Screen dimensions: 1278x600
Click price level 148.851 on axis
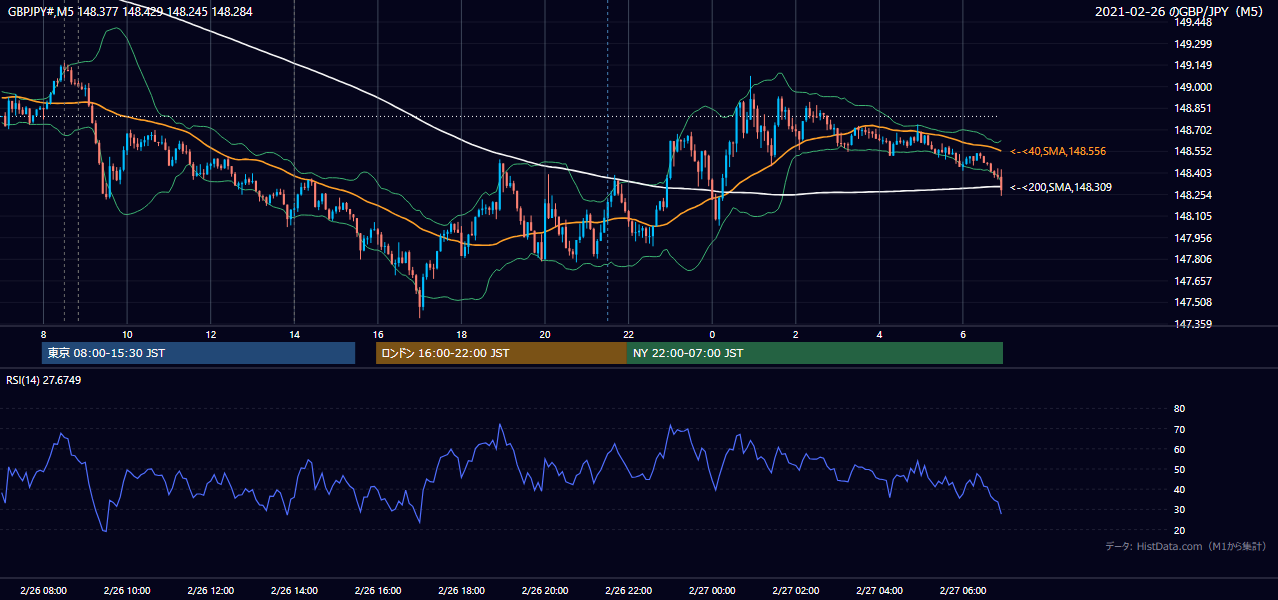coord(1192,108)
